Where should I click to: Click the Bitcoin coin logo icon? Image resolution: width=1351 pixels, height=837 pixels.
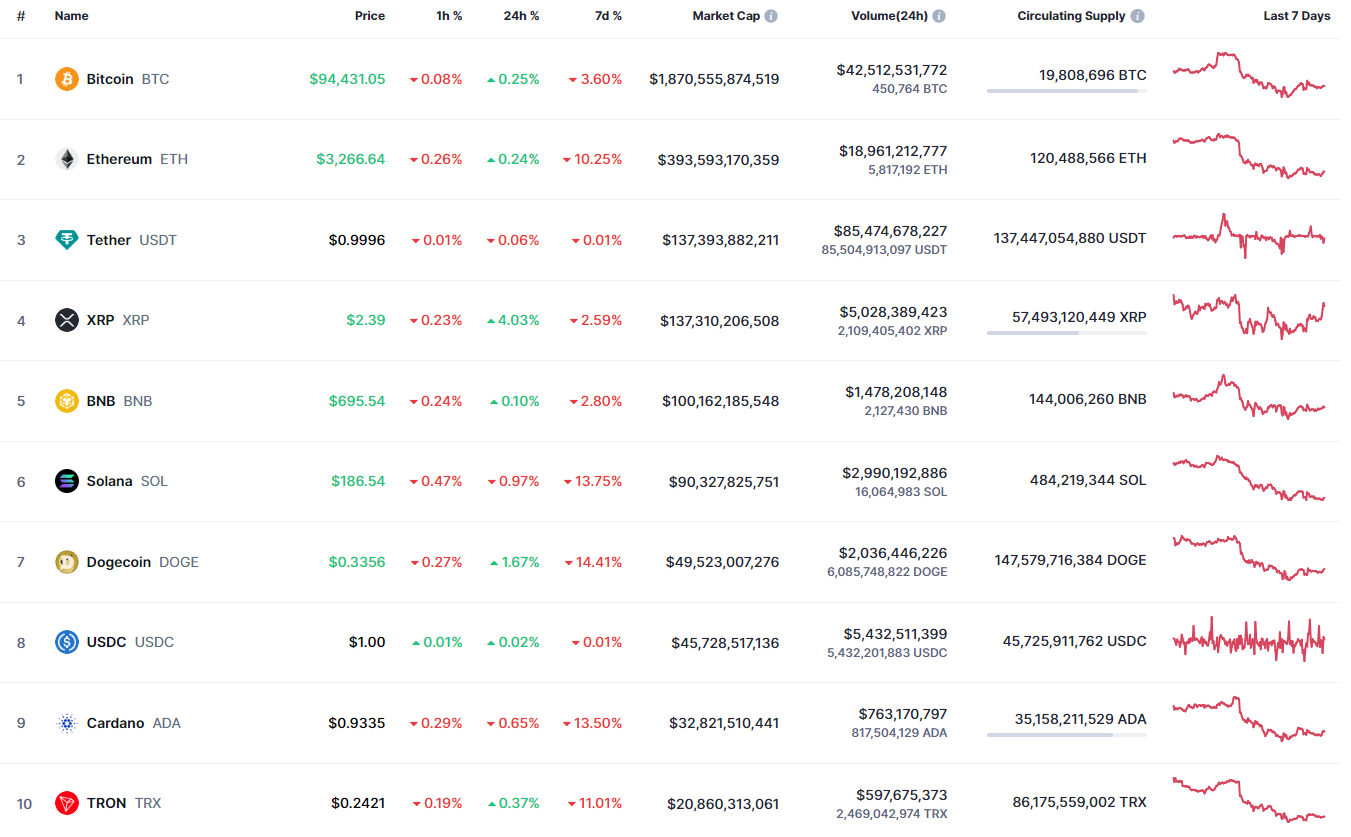[67, 79]
